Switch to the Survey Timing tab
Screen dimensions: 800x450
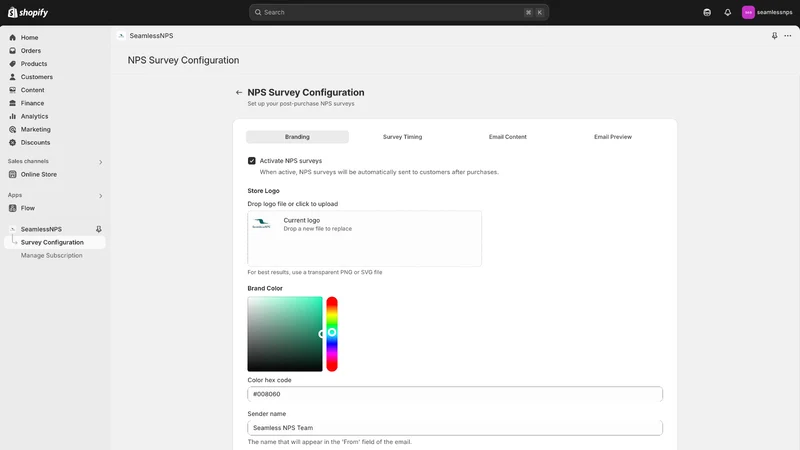(403, 137)
